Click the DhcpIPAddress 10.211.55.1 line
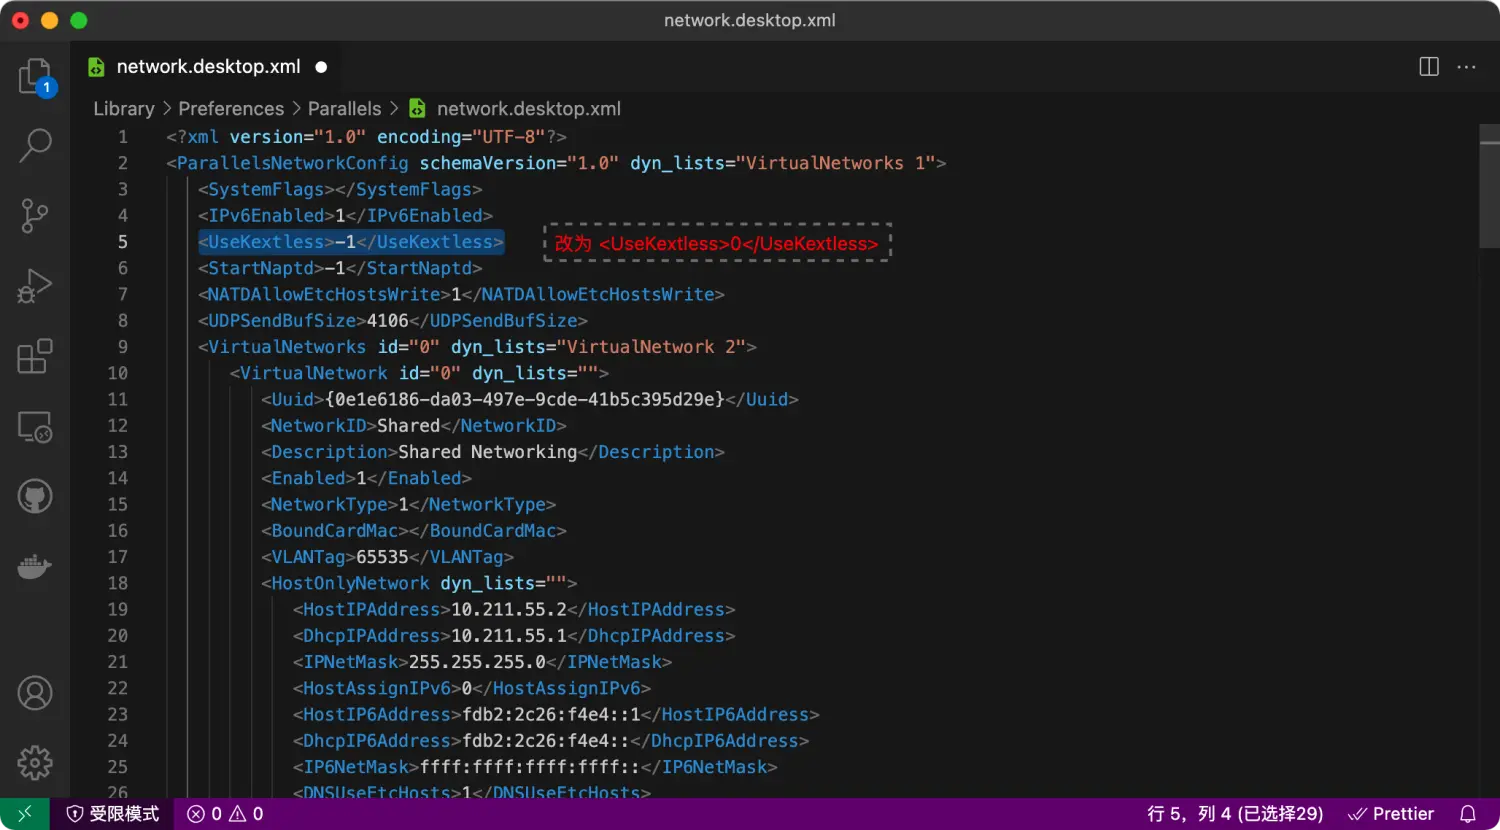 514,635
